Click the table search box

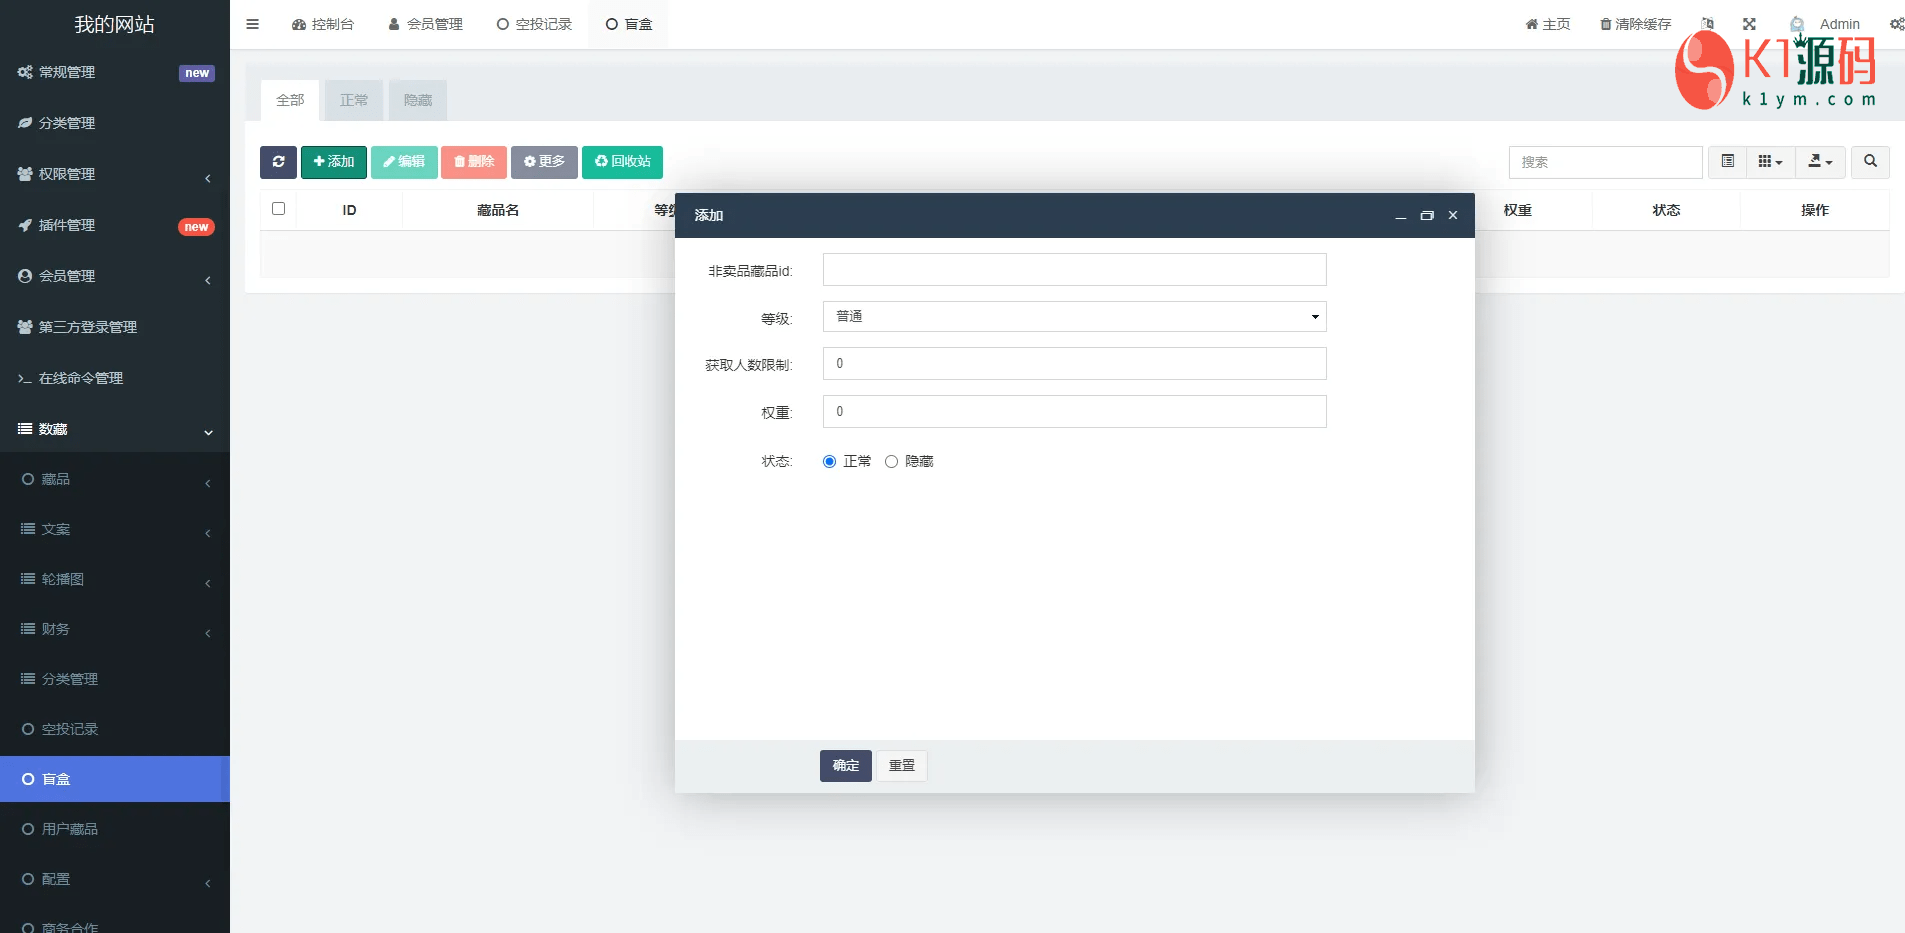pos(1605,162)
